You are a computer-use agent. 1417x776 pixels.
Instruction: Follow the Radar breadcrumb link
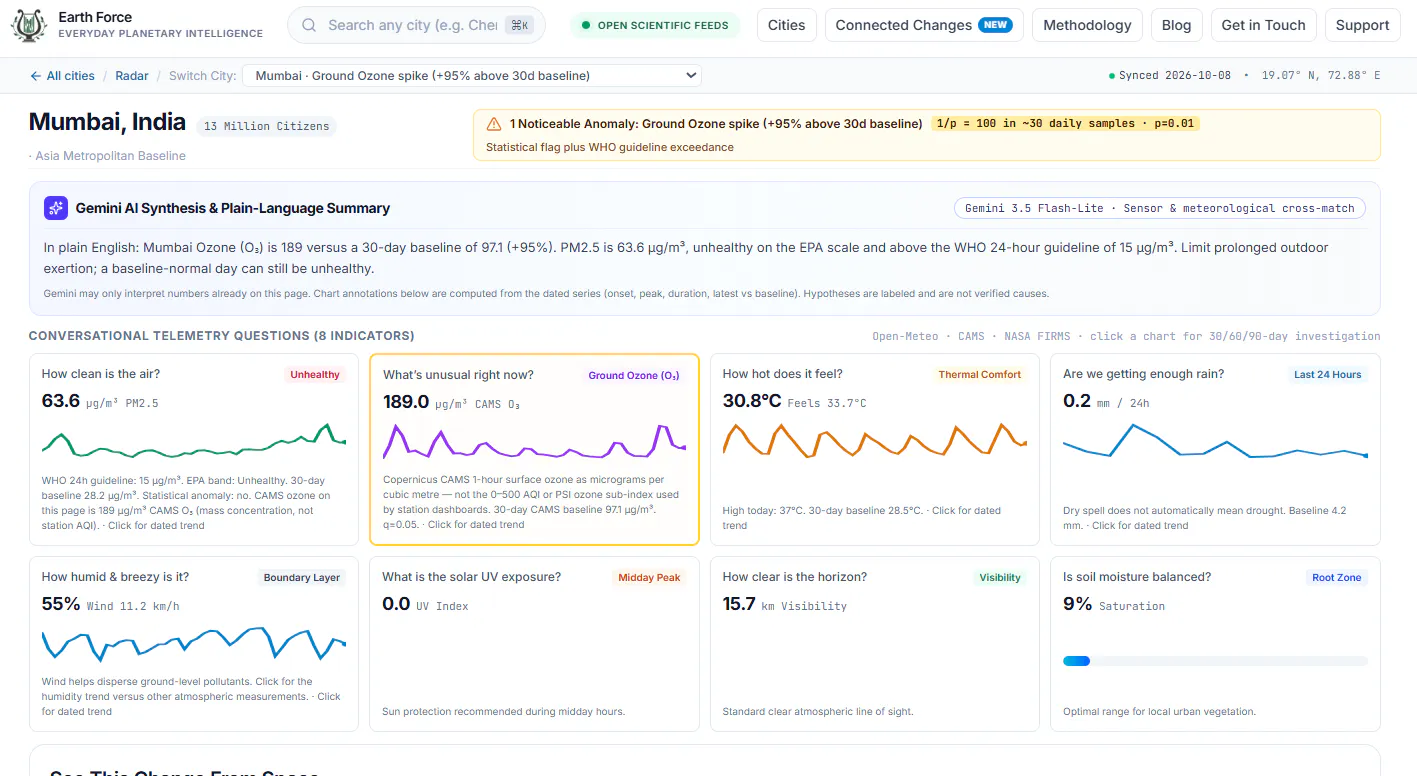(132, 76)
